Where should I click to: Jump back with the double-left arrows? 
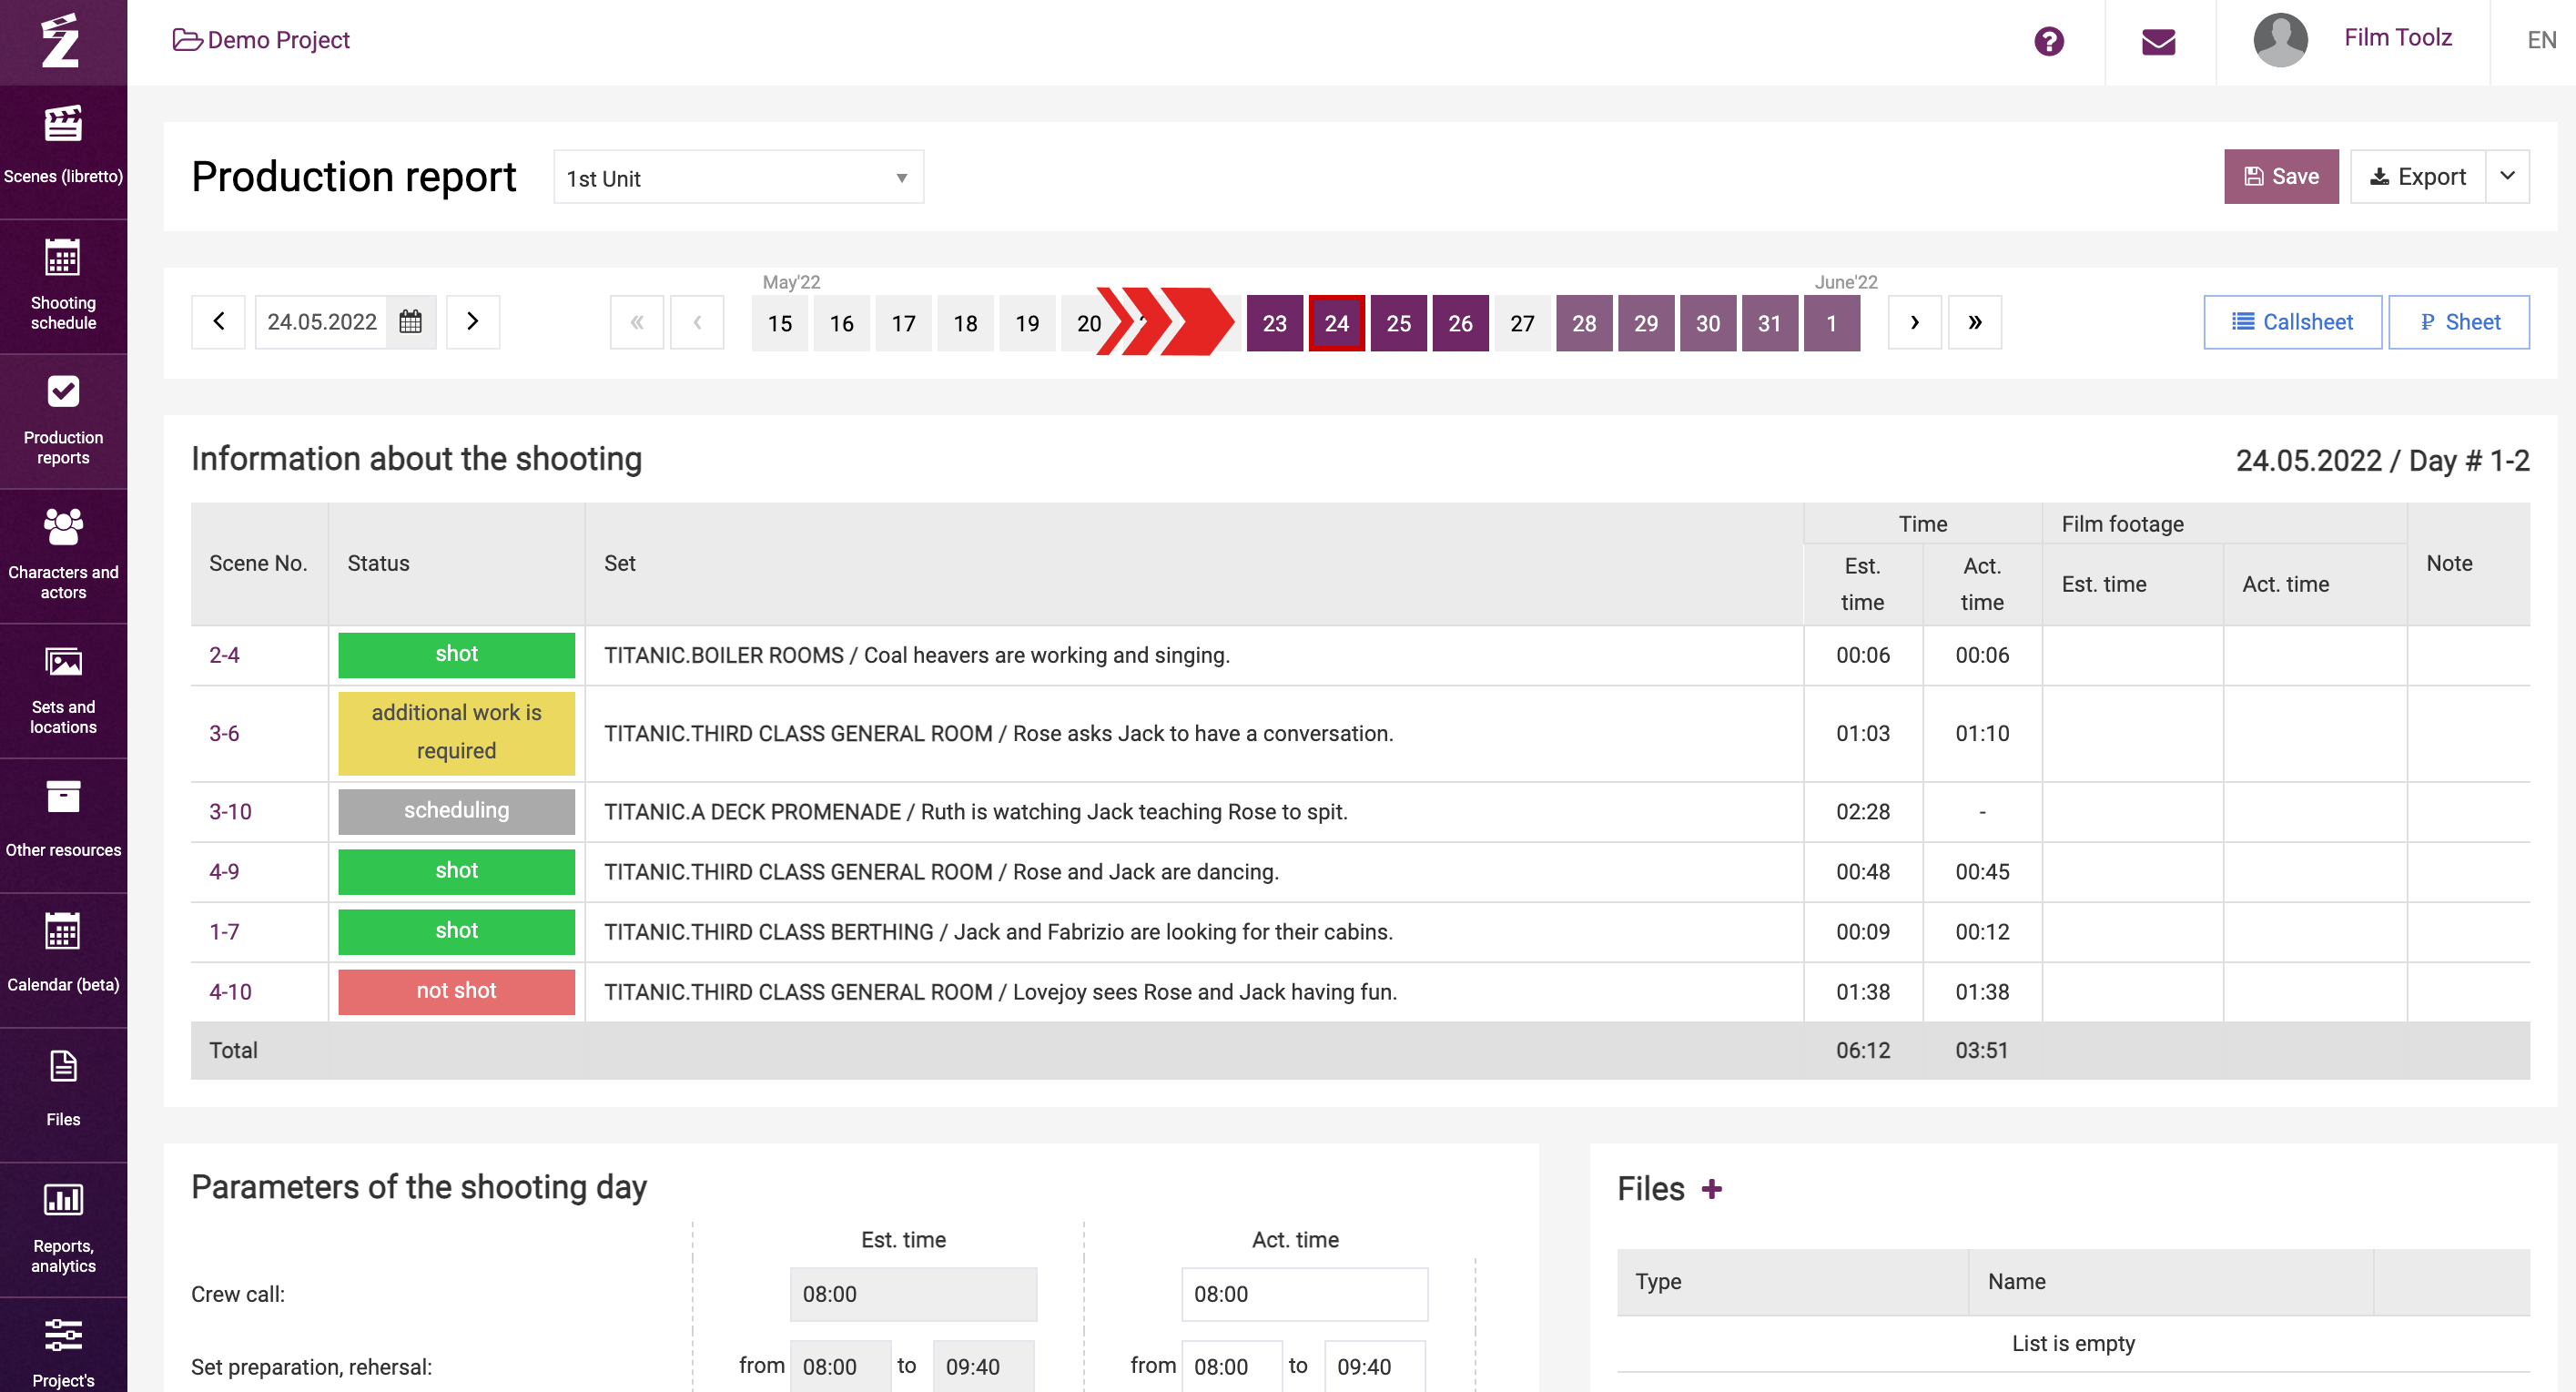(x=637, y=322)
